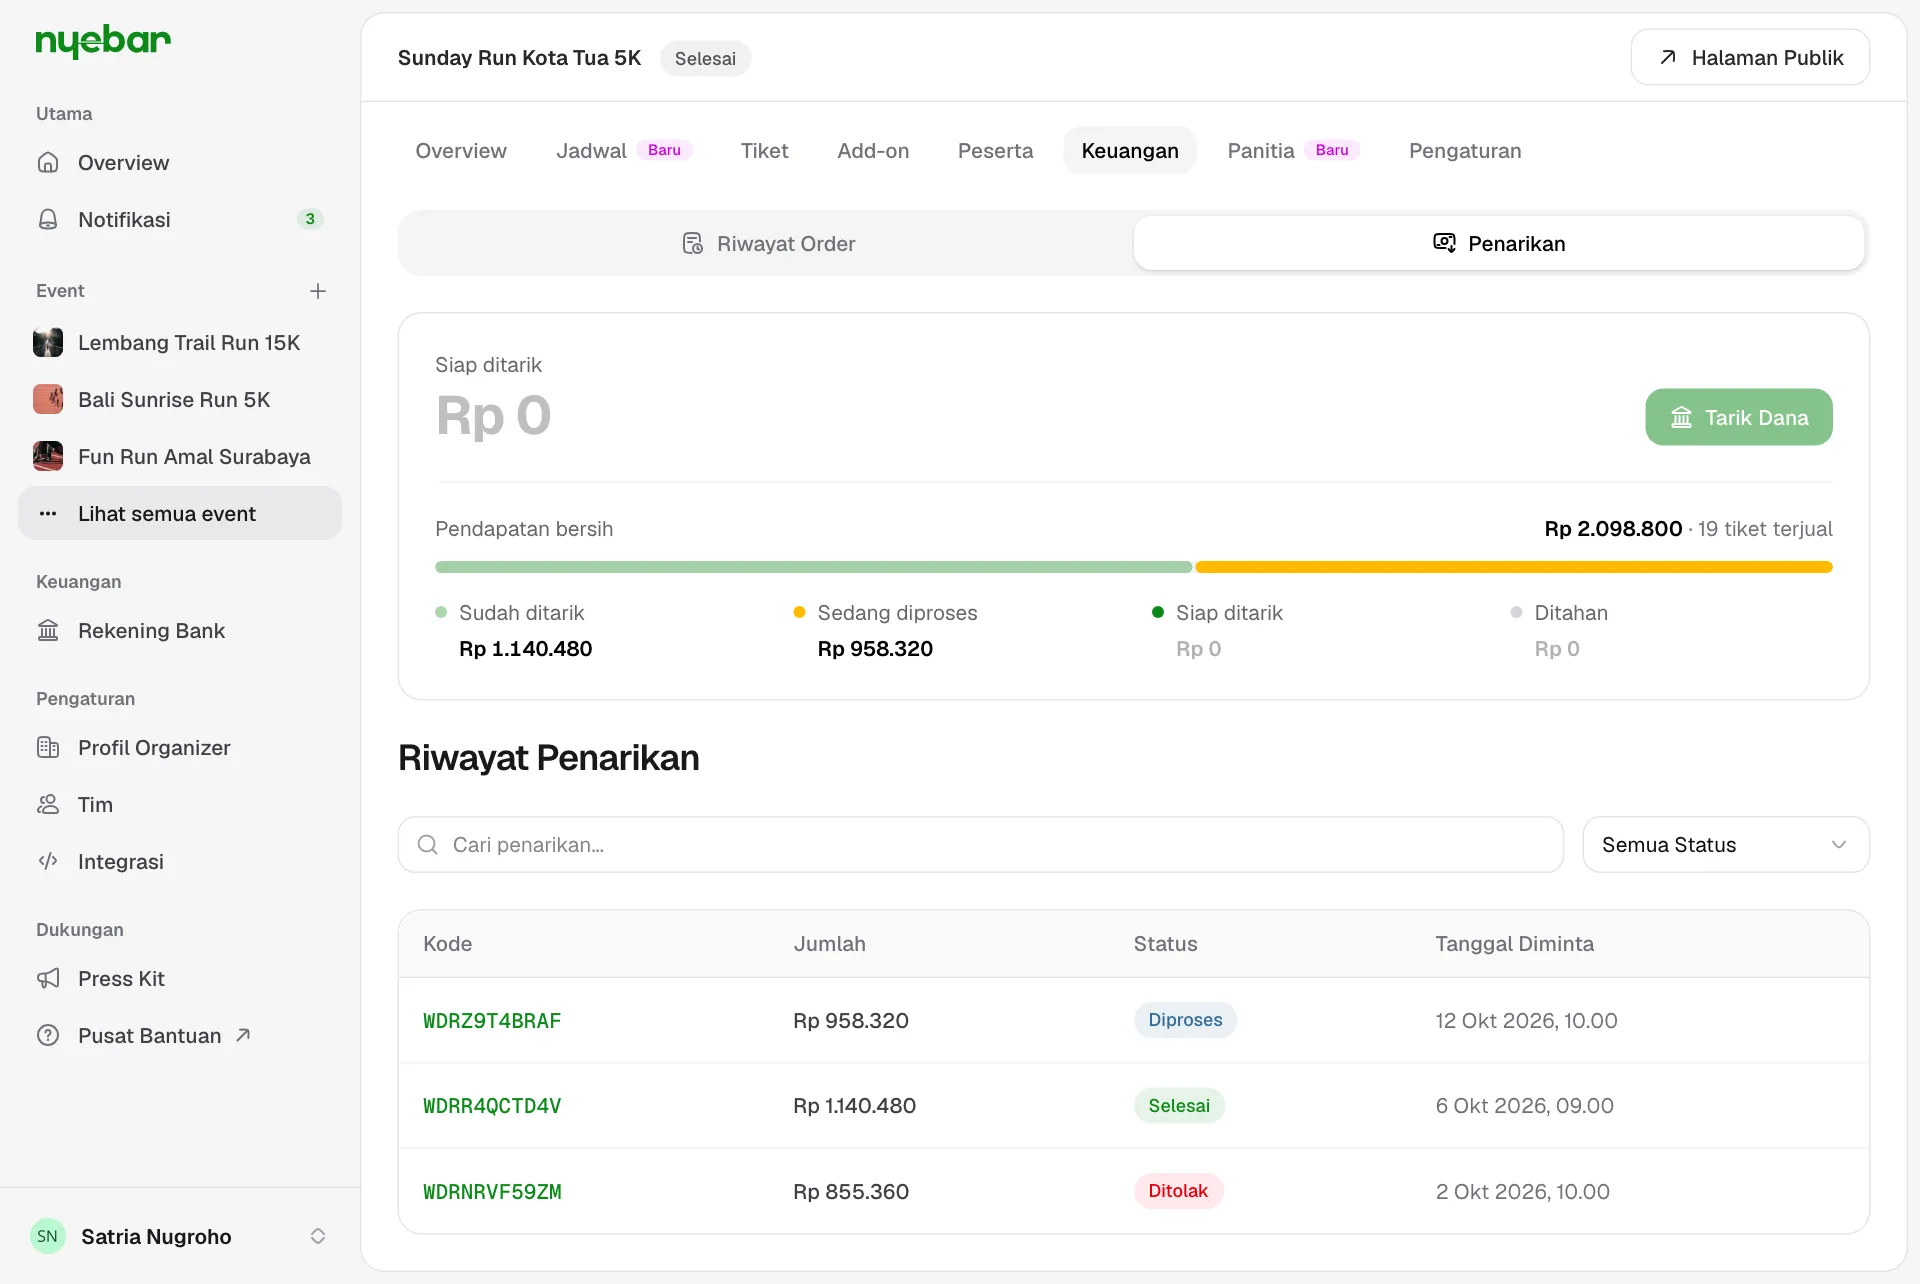The image size is (1920, 1284).
Task: Click the search magnifier icon
Action: [428, 845]
